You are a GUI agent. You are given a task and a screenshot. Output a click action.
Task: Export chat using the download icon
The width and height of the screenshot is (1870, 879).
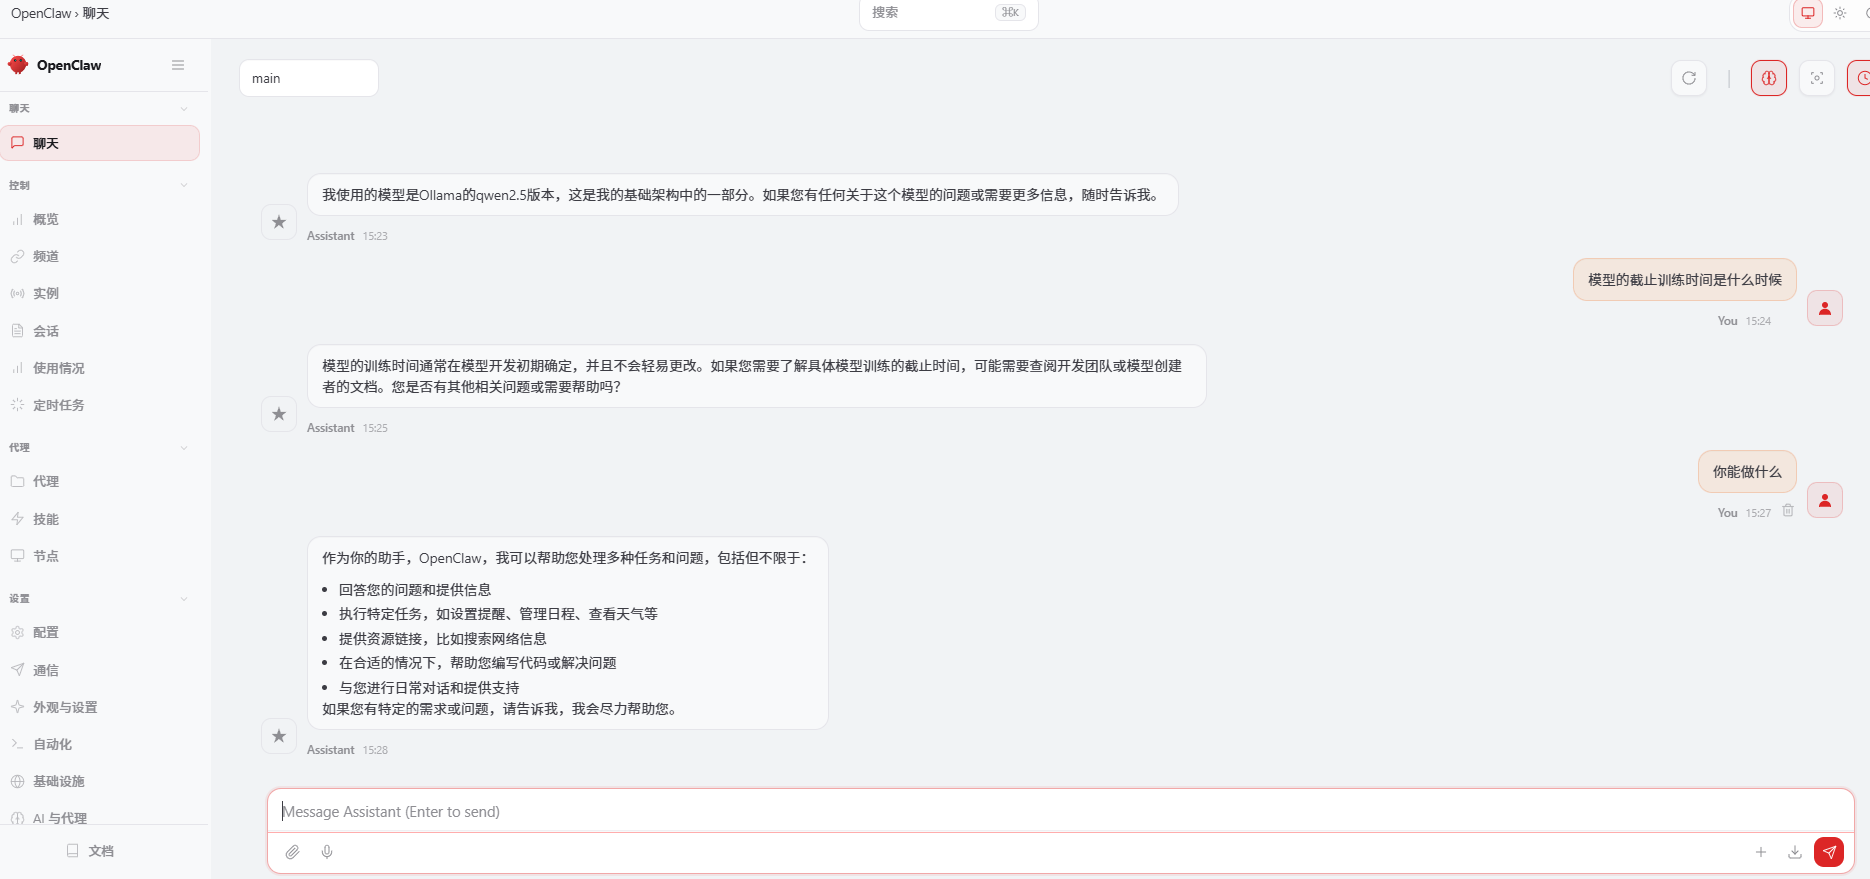coord(1795,852)
